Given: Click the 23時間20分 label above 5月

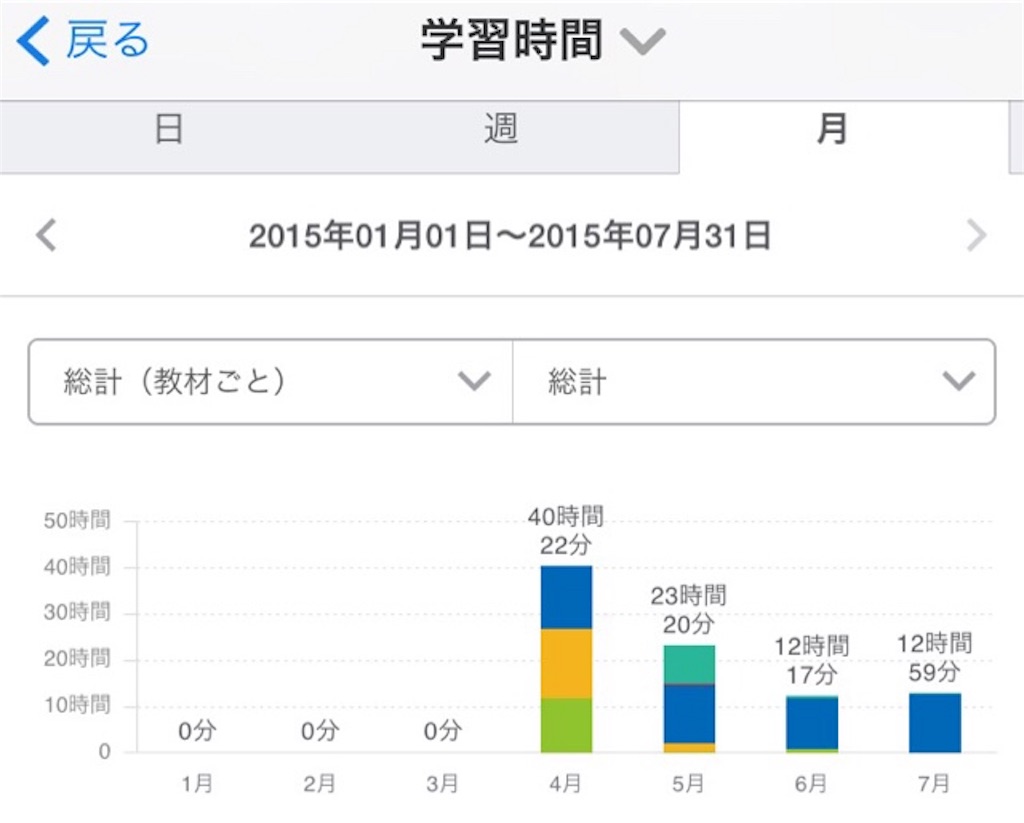Looking at the screenshot, I should point(688,610).
